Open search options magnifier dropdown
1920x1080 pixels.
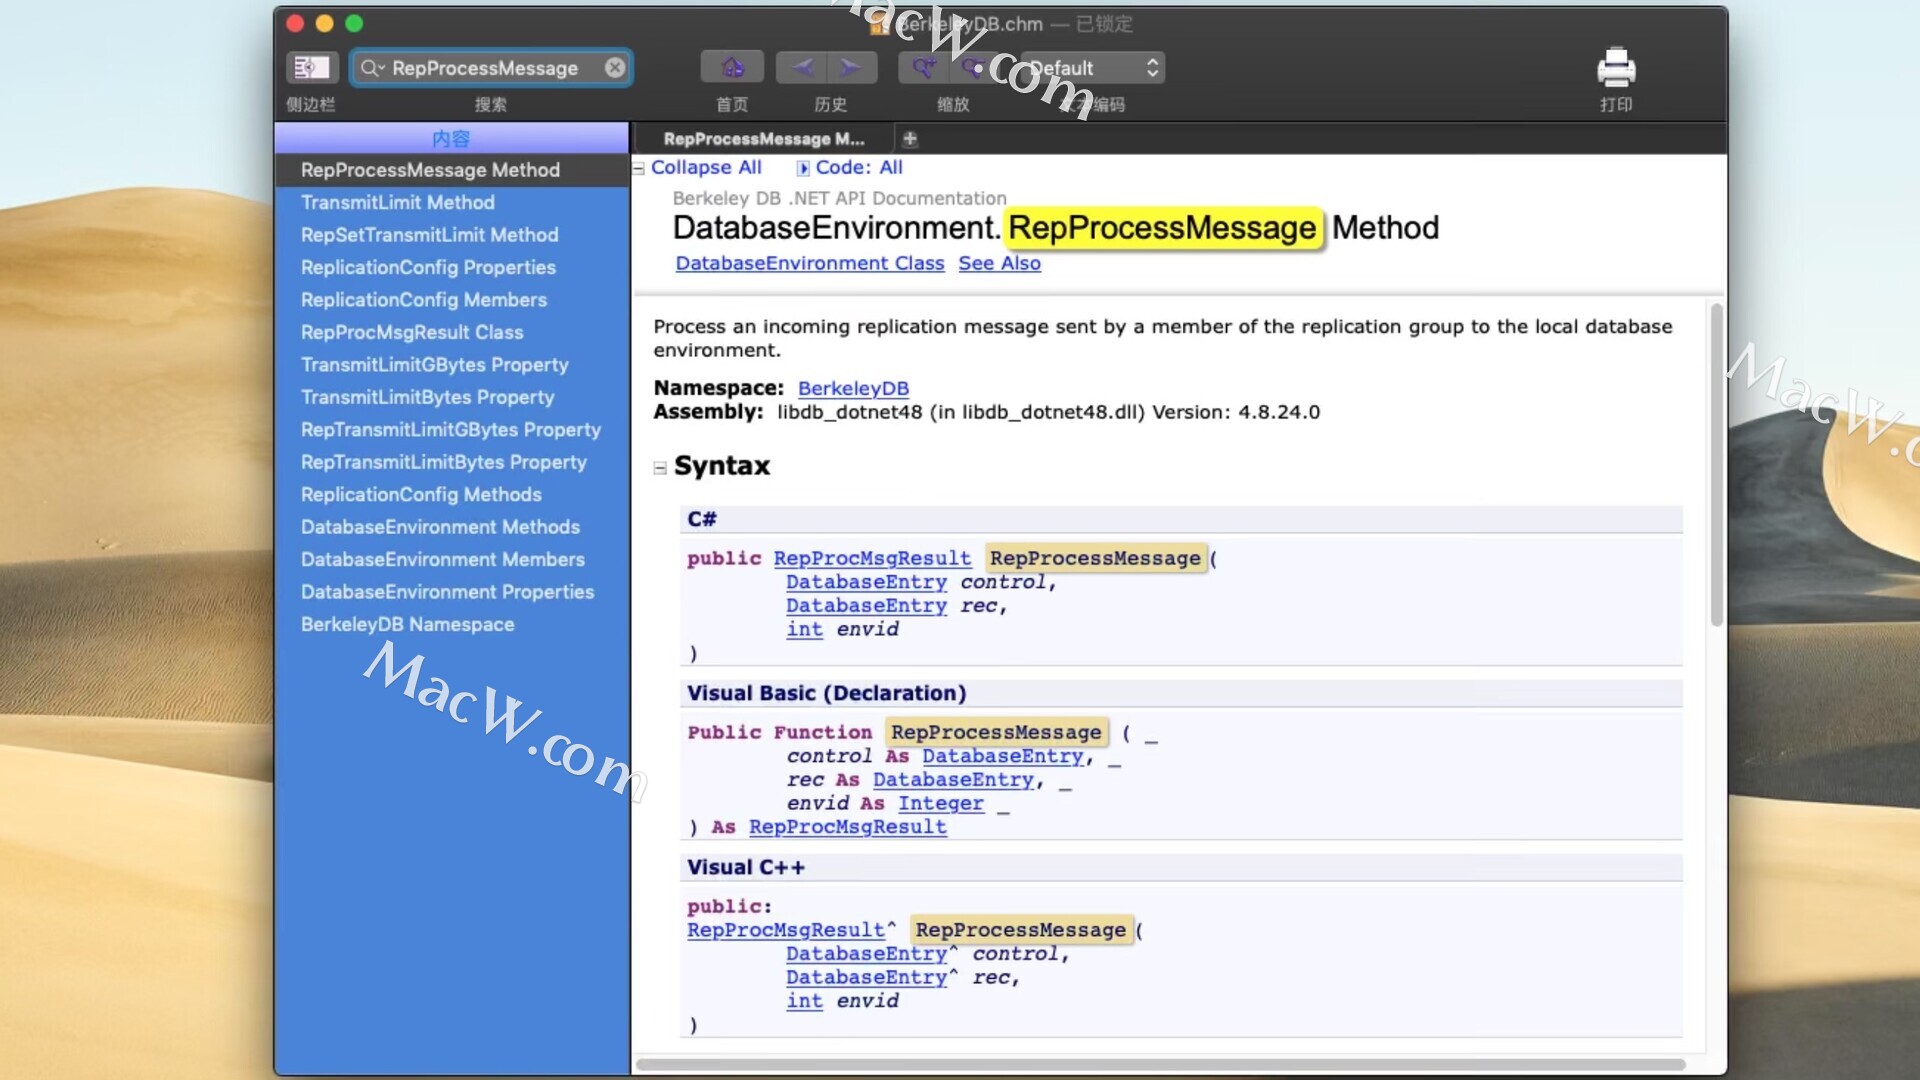point(372,68)
